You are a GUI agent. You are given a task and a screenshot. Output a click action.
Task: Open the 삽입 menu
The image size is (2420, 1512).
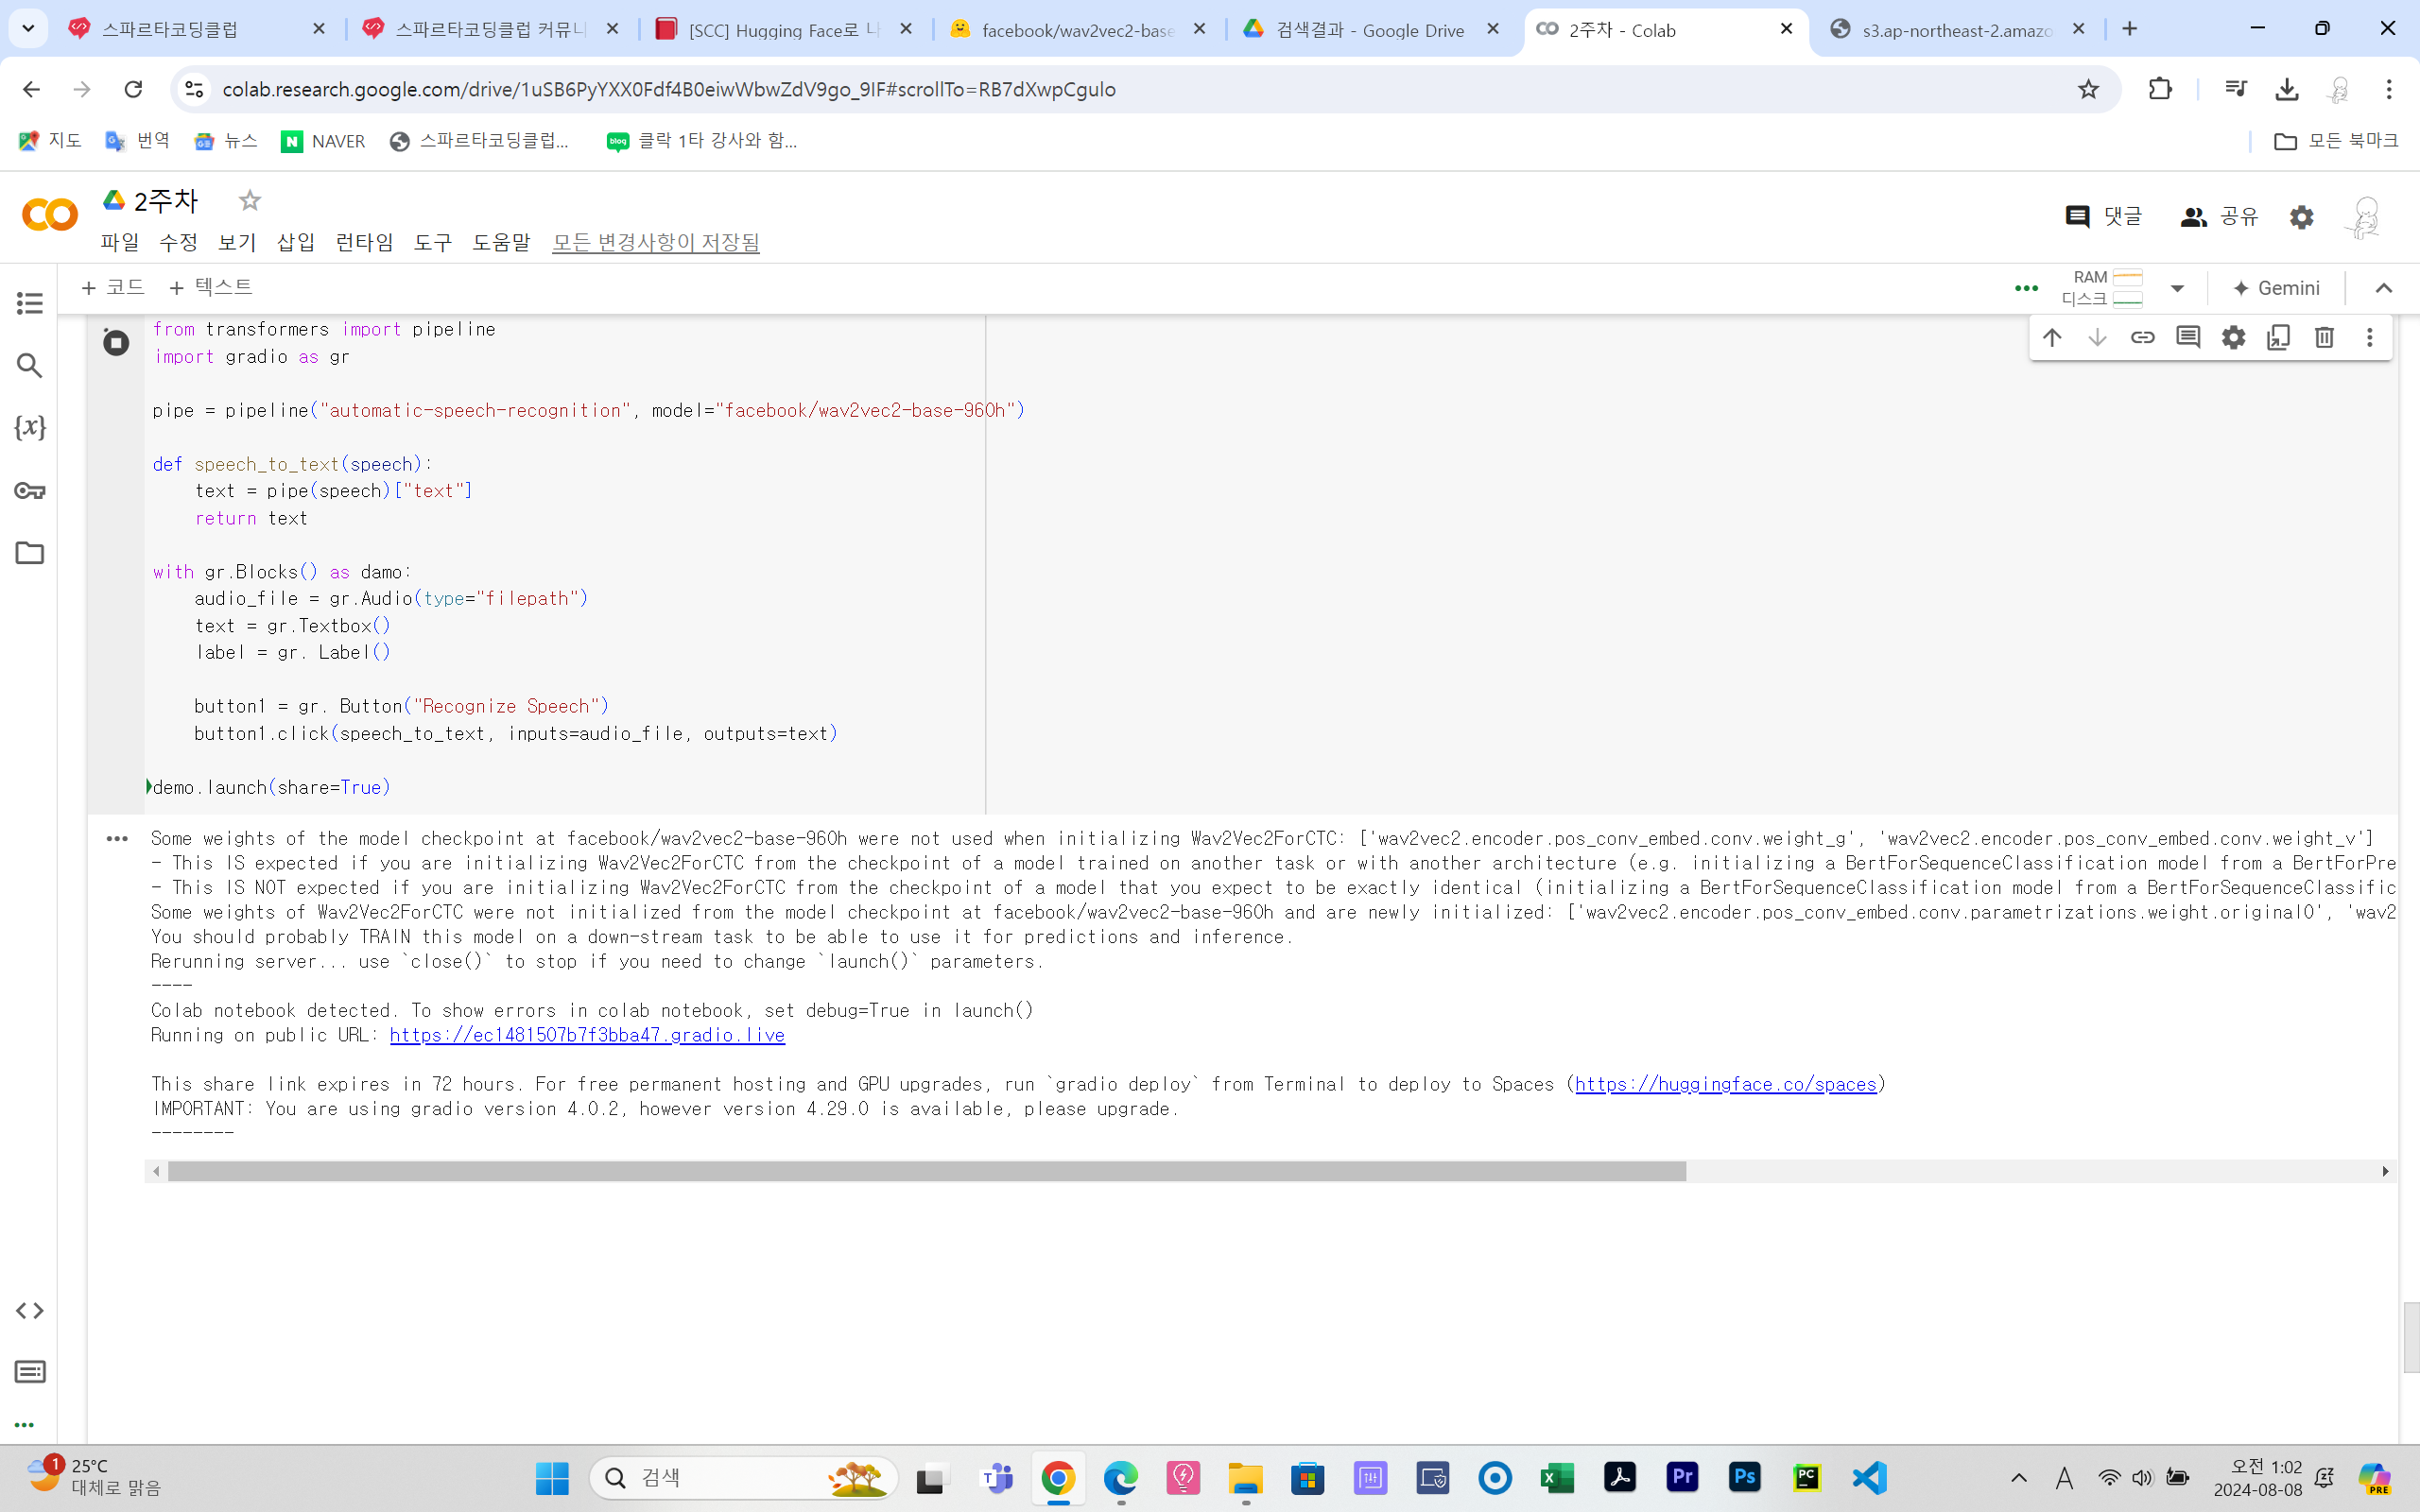(x=296, y=242)
